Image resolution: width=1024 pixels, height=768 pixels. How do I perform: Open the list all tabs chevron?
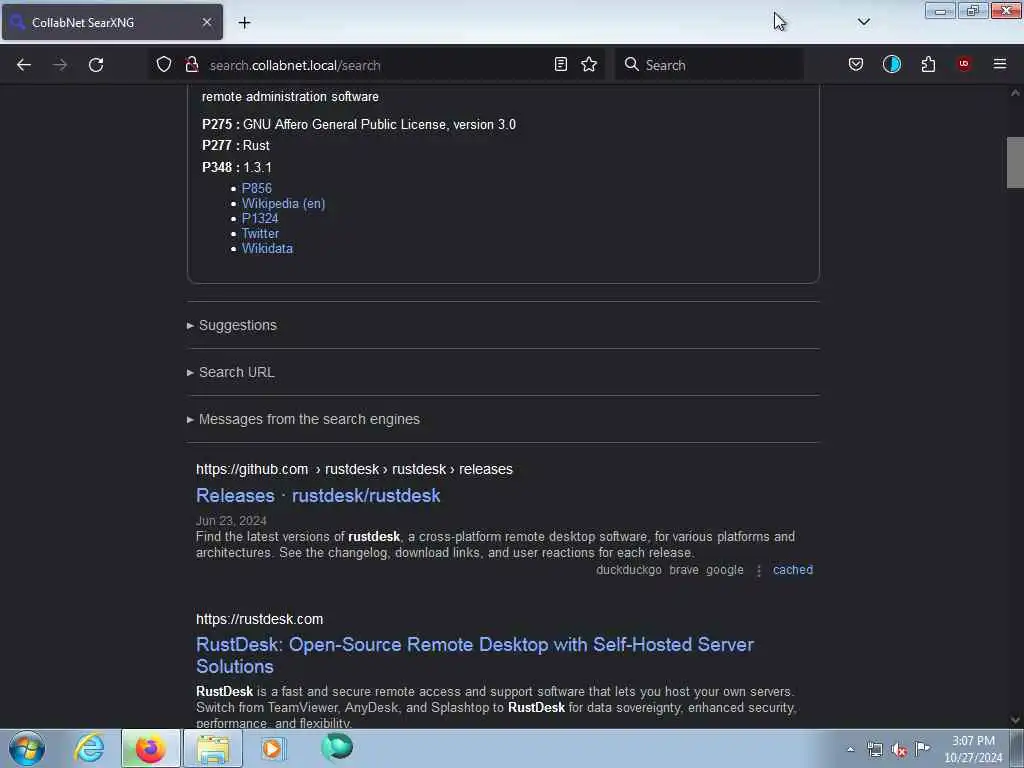click(x=863, y=22)
